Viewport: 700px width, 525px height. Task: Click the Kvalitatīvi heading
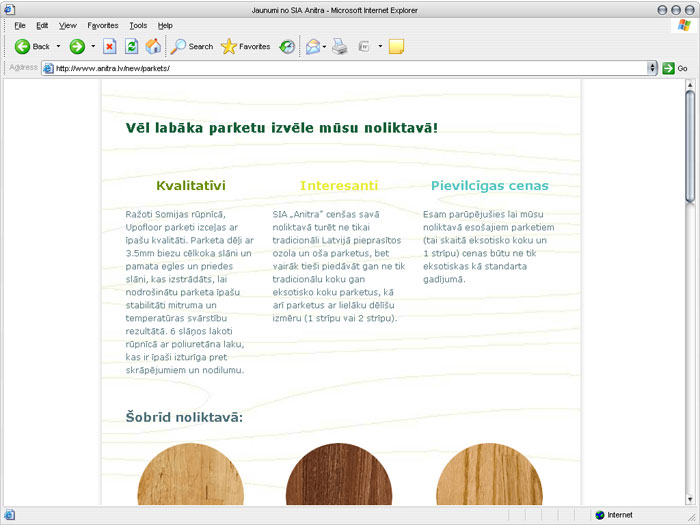191,186
